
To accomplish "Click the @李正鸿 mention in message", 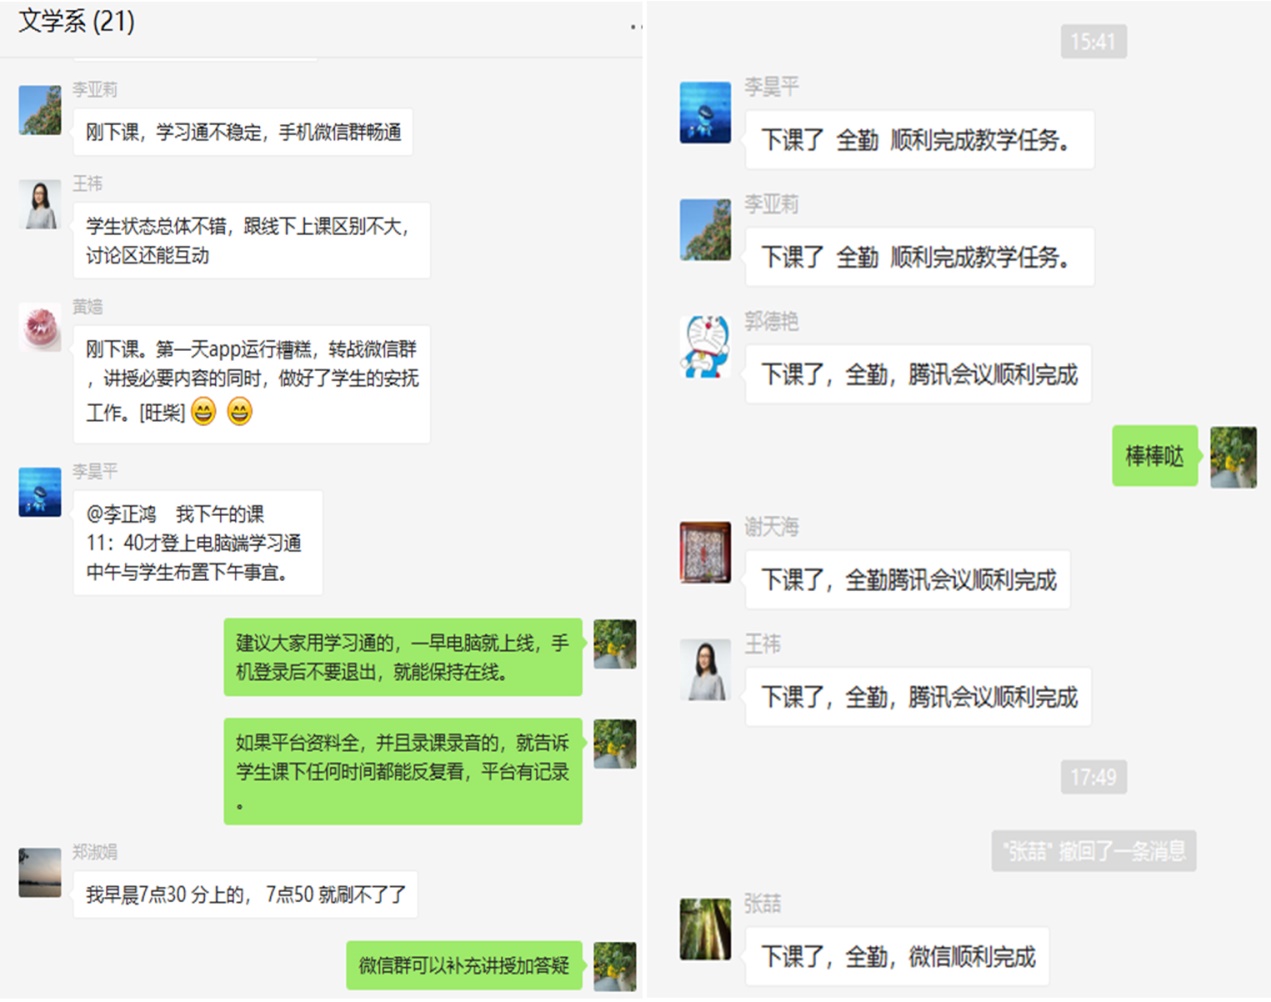I will tap(121, 514).
